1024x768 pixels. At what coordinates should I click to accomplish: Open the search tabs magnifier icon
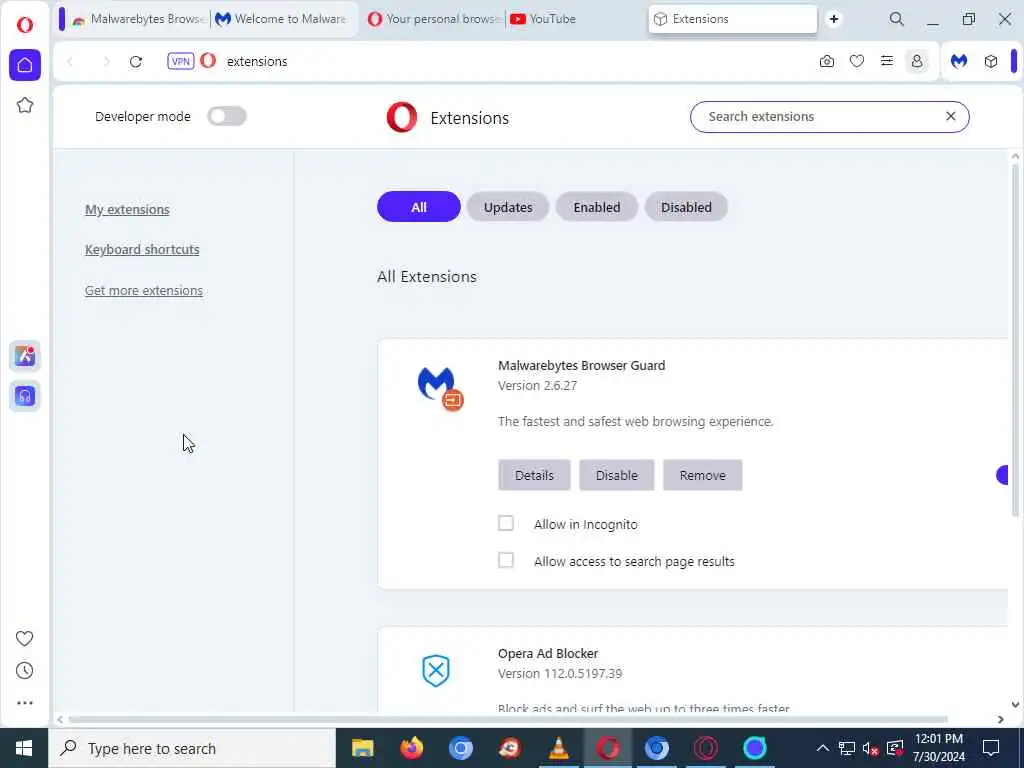tap(897, 19)
